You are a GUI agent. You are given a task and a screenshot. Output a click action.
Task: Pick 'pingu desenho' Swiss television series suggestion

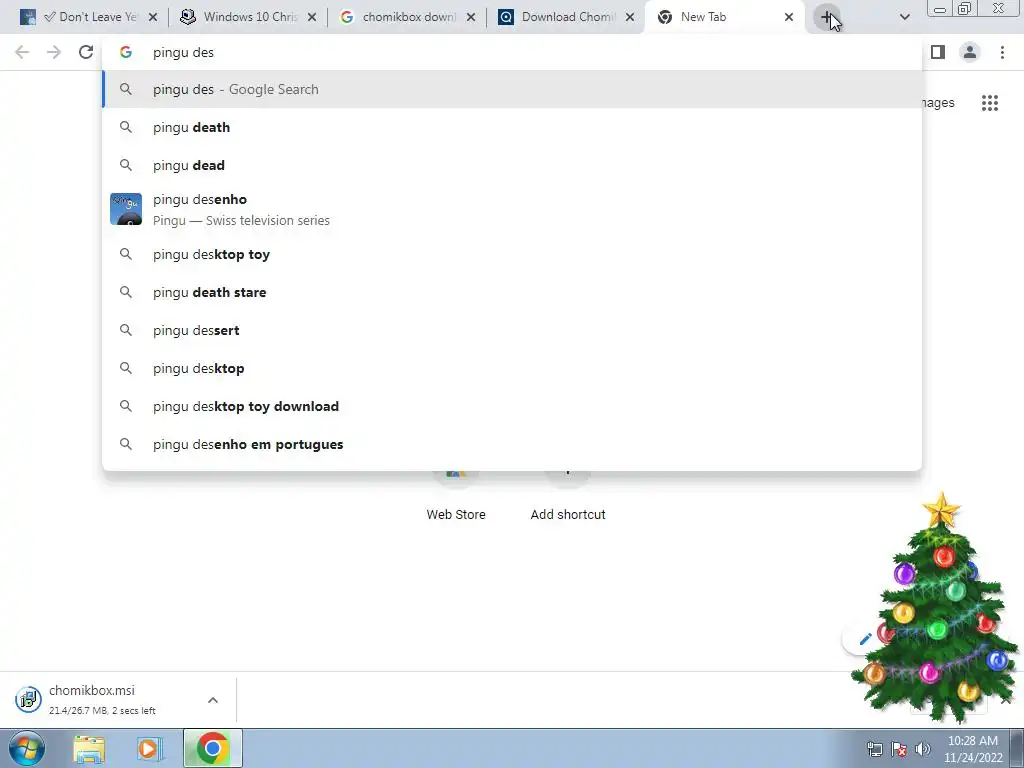click(x=512, y=210)
